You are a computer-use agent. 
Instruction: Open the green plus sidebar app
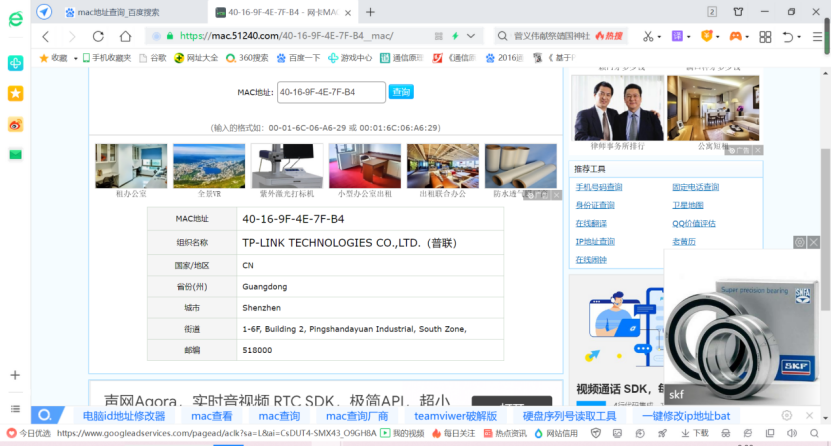click(15, 63)
